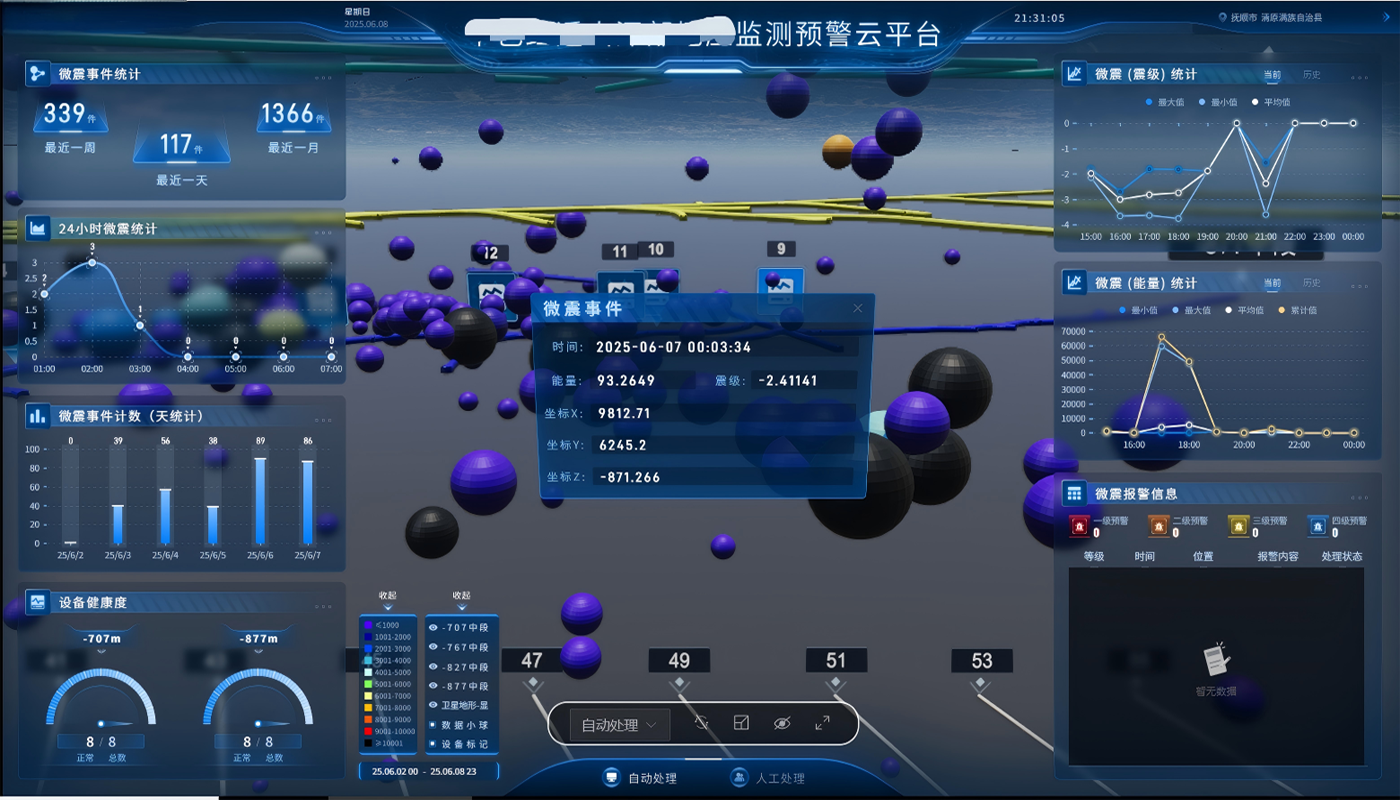This screenshot has height=800, width=1400.
Task: Toggle visibility of -877中段 layer
Action: click(x=433, y=686)
